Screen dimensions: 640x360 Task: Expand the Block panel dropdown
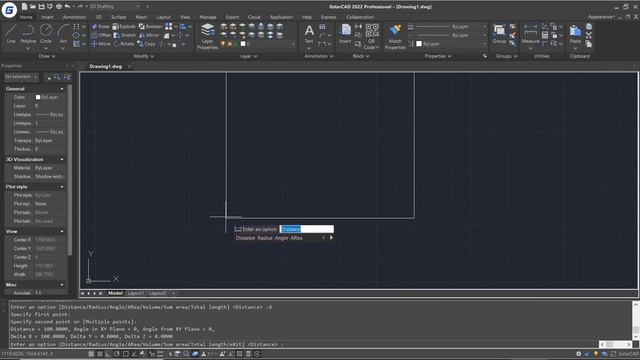coord(361,56)
